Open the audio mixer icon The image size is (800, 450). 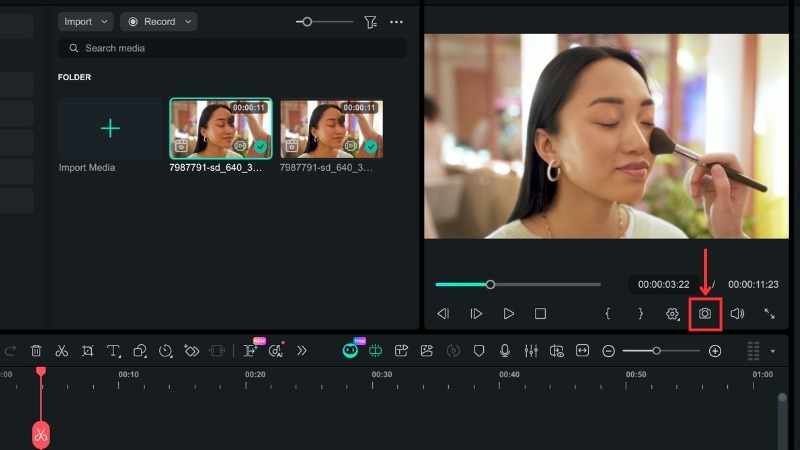pos(531,351)
